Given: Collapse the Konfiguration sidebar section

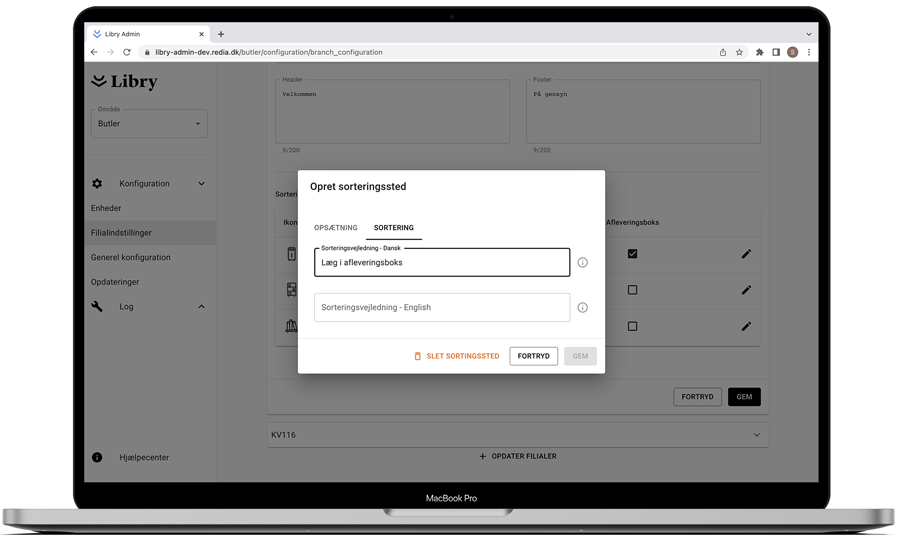Looking at the screenshot, I should pyautogui.click(x=201, y=184).
